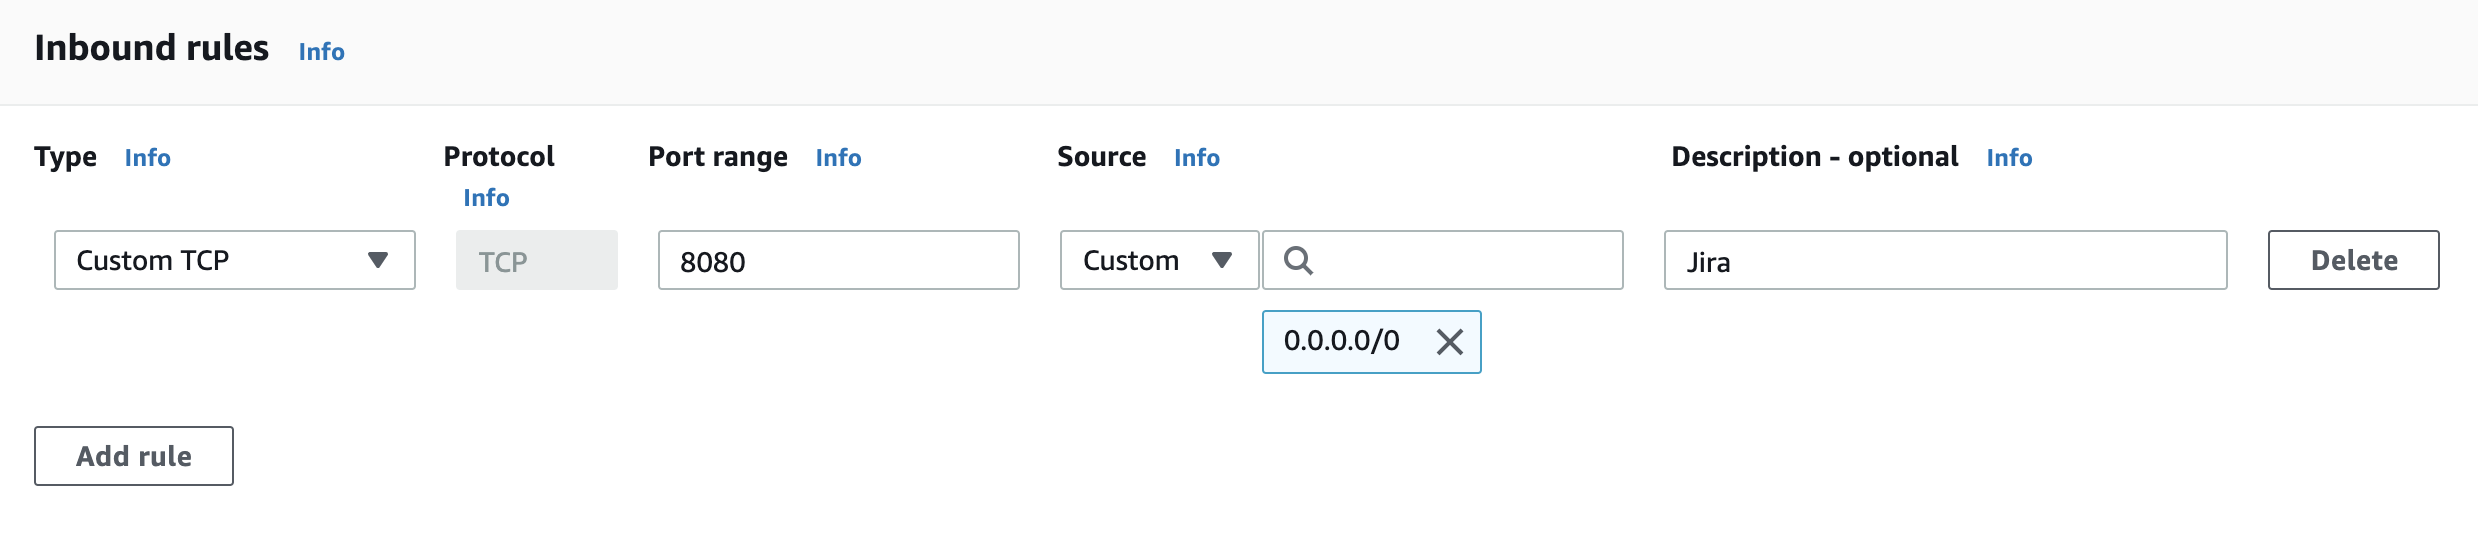Open Info link beside Source label
This screenshot has height=558, width=2478.
(x=1196, y=157)
